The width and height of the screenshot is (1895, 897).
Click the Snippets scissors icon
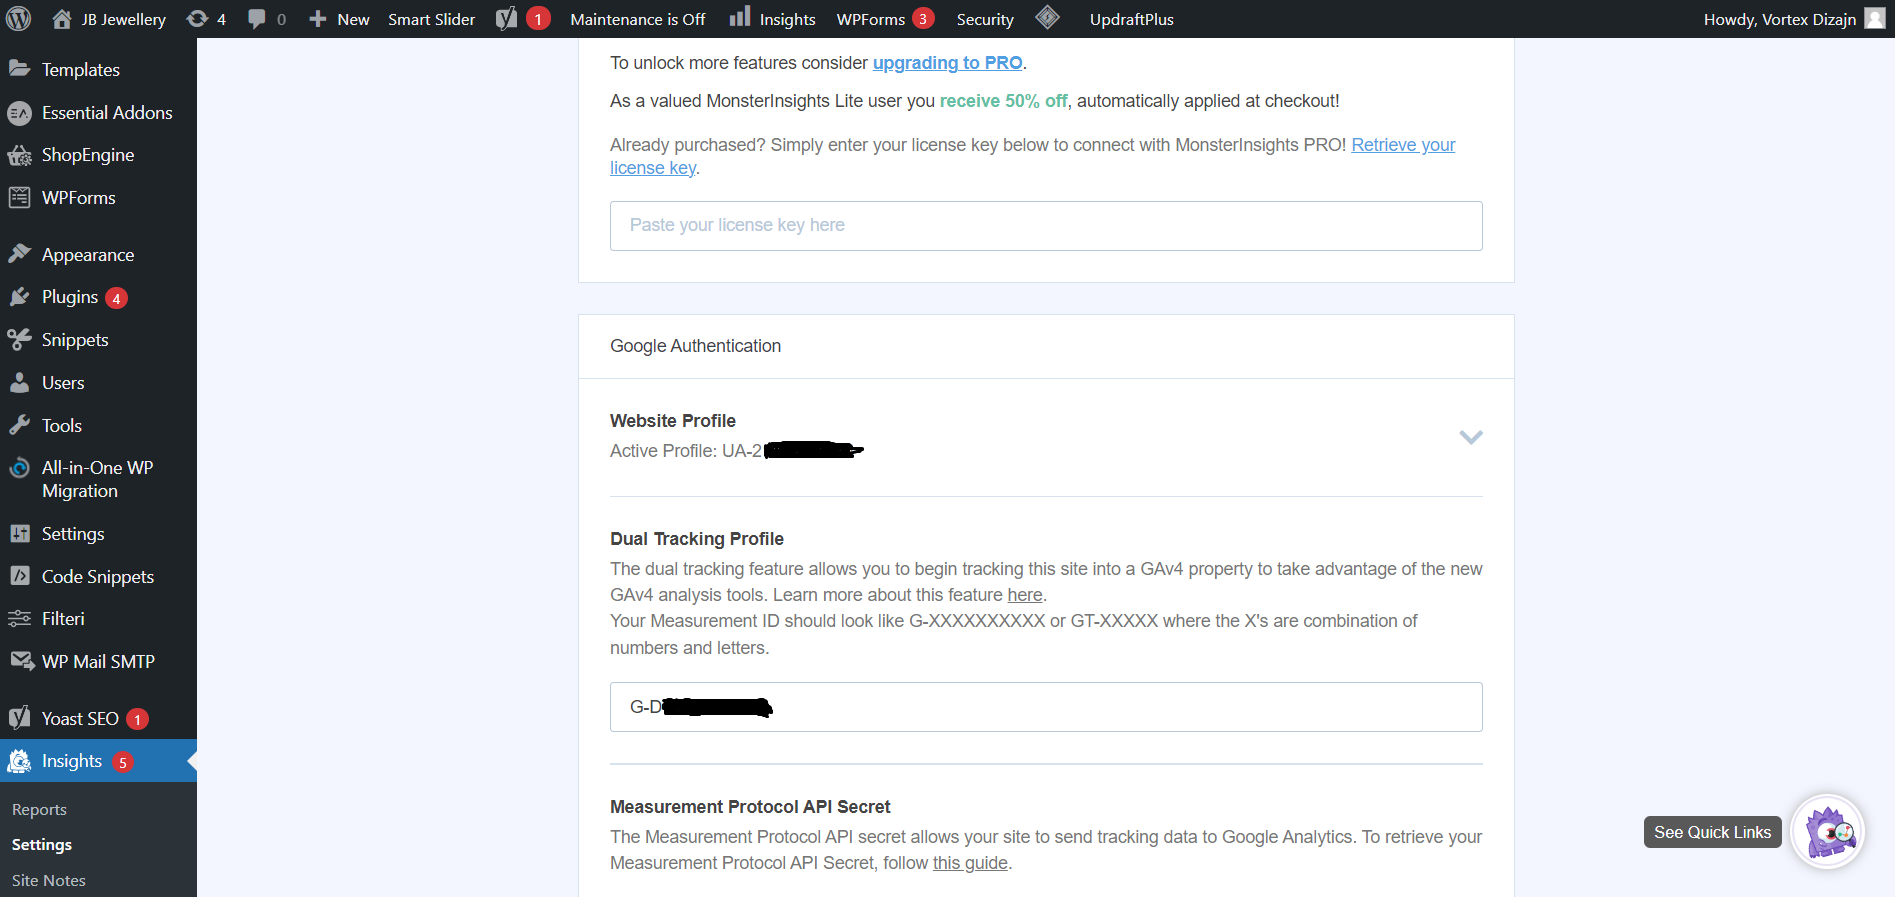click(x=19, y=340)
